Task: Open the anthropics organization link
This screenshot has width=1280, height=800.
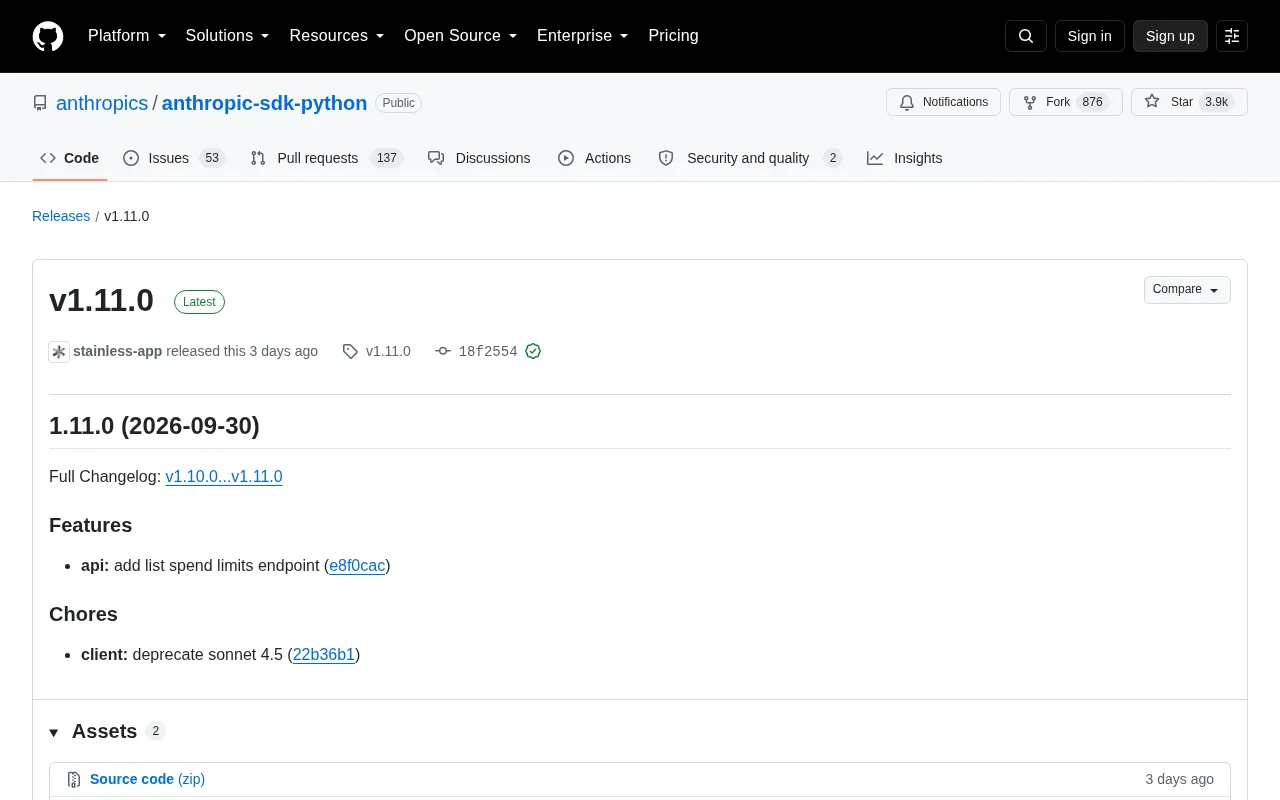Action: click(102, 103)
